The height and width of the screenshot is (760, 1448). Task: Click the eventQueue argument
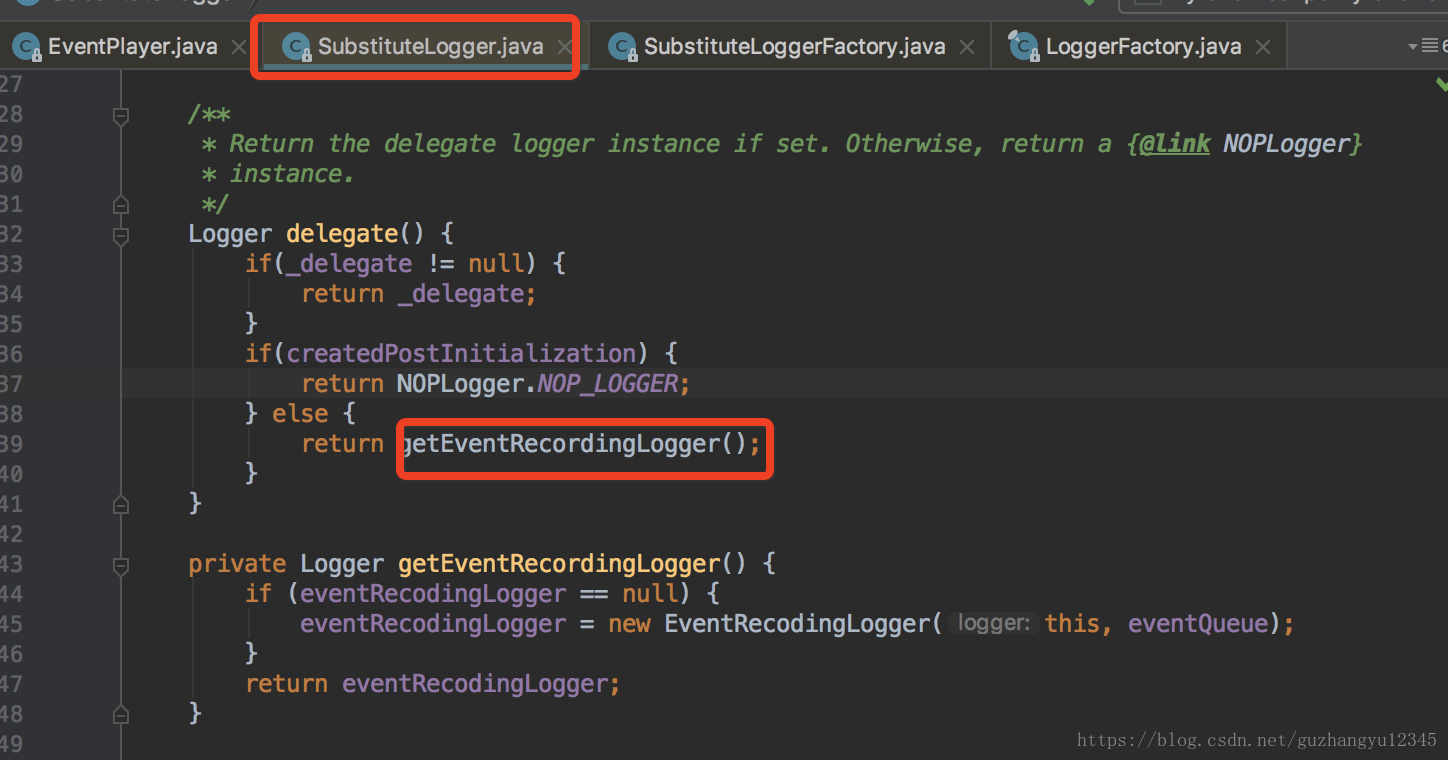tap(1198, 624)
